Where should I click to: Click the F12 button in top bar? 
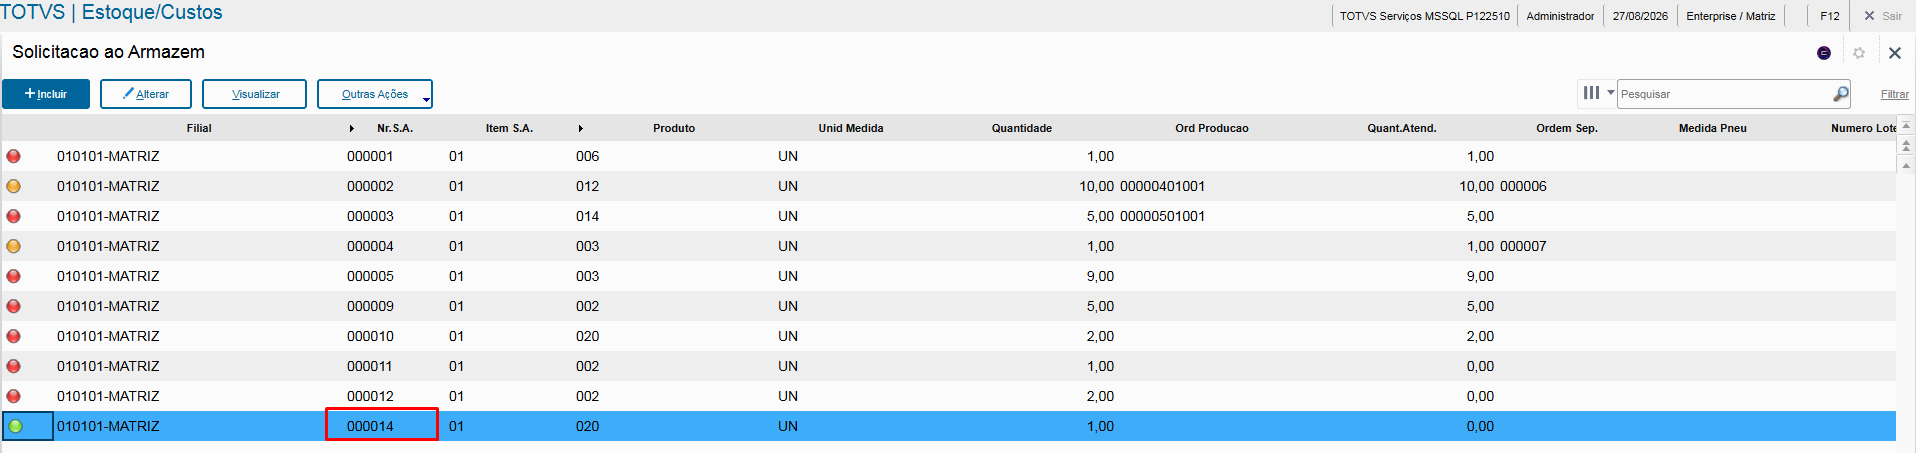pyautogui.click(x=1829, y=16)
